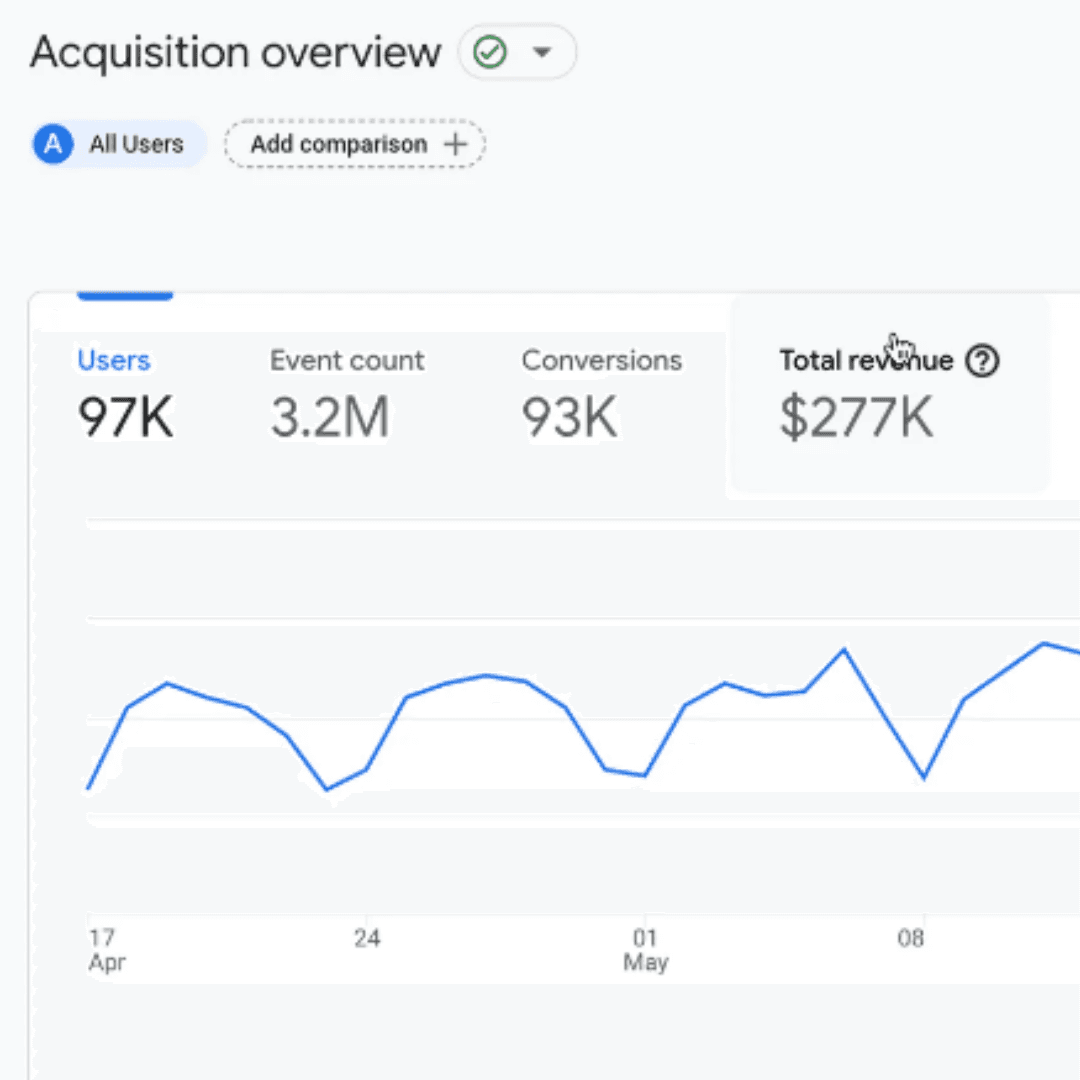Open the dropdown arrow beside the green checkmark
The image size is (1080, 1080).
click(542, 52)
